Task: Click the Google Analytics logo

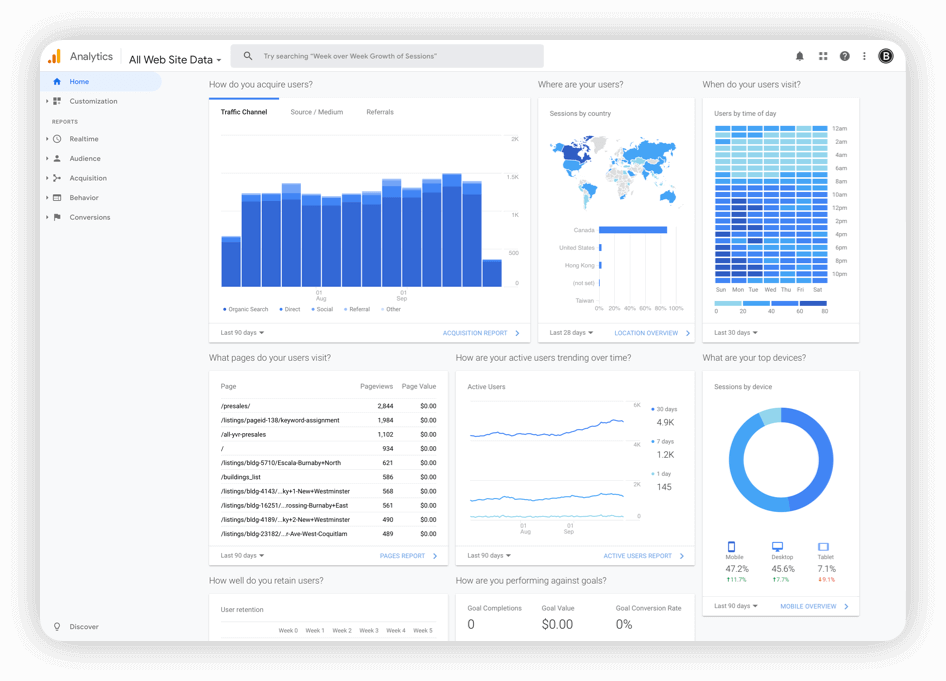Action: click(x=56, y=57)
